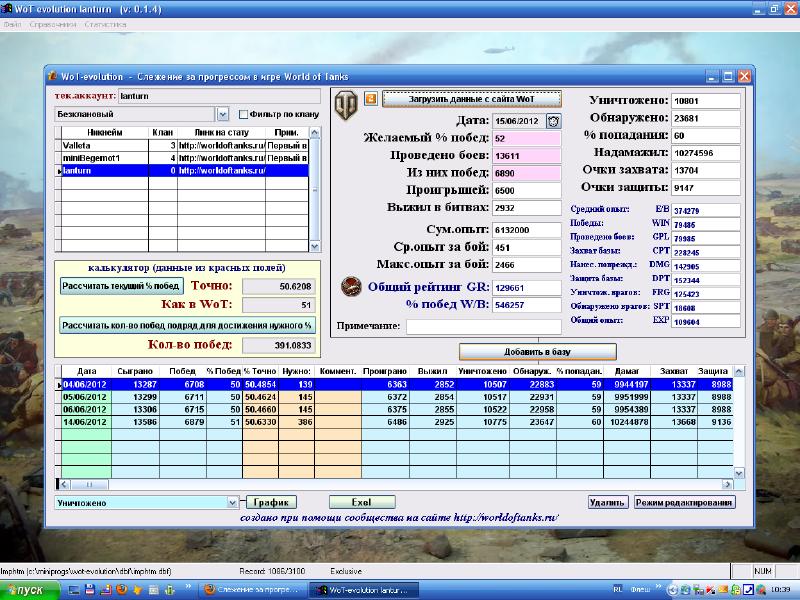Toggle the 'Фильтр по клану' checkbox
This screenshot has height=600, width=800.
click(243, 114)
